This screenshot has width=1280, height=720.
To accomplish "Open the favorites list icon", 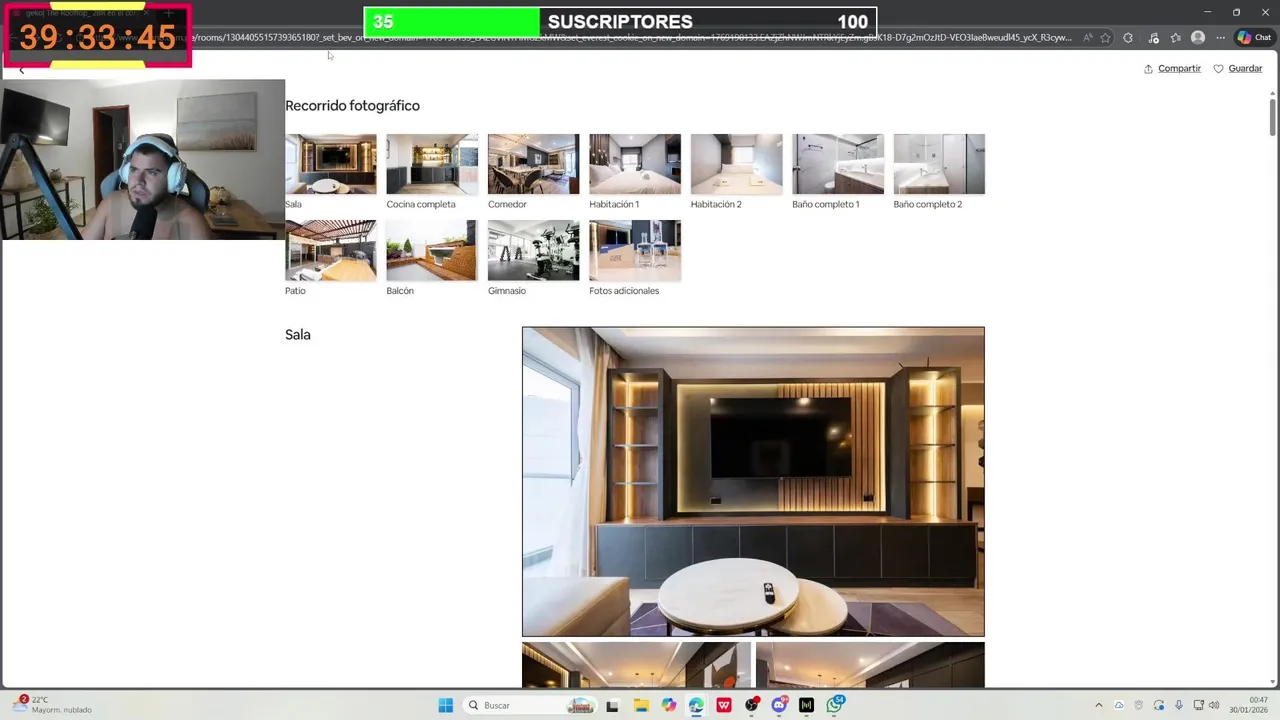I will [x=1175, y=38].
